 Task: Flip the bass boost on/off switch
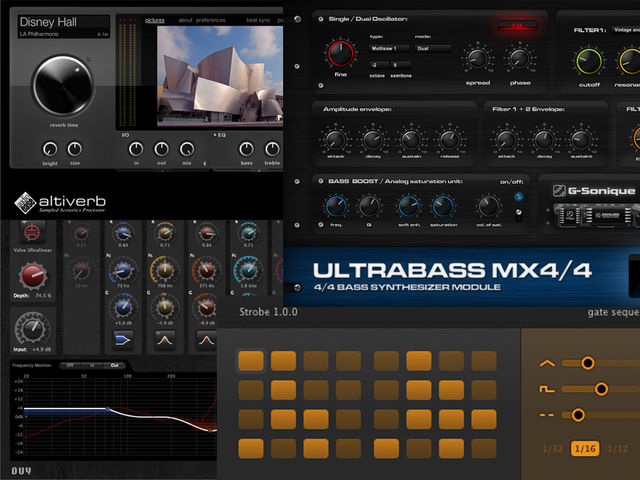pyautogui.click(x=519, y=214)
